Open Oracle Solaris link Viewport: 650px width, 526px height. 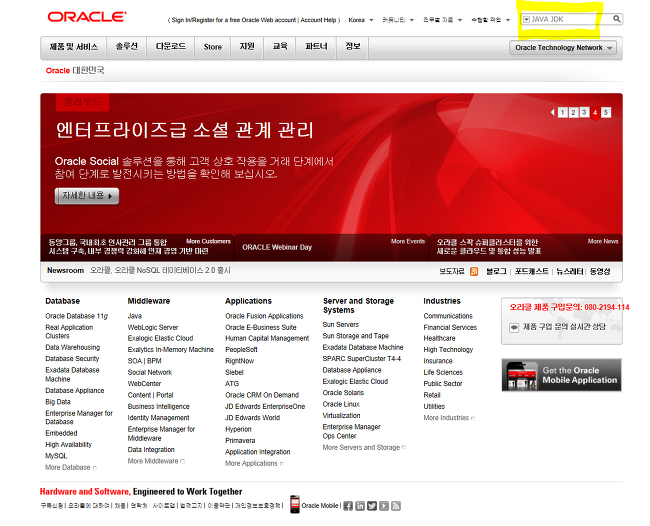pos(343,393)
